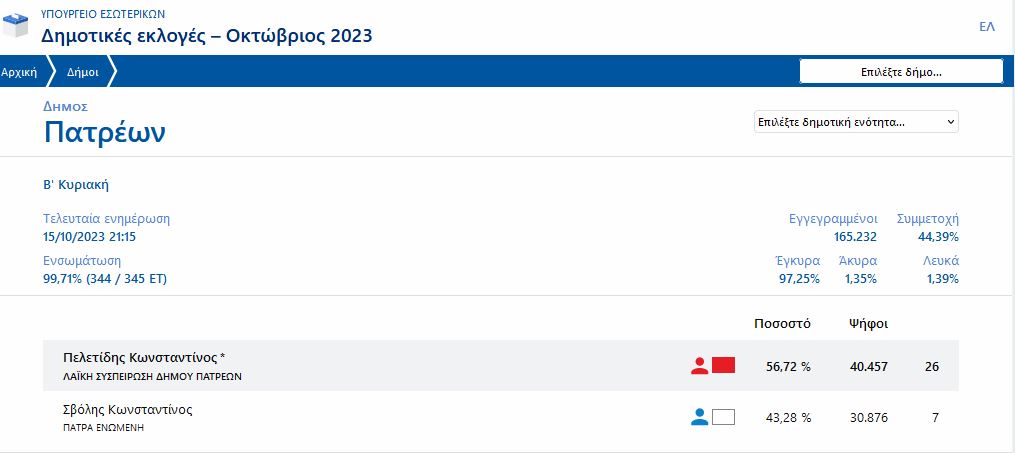Screen dimensions: 1015x453
Task: Click the red color swatch for Πελετίδης
Action: (723, 366)
